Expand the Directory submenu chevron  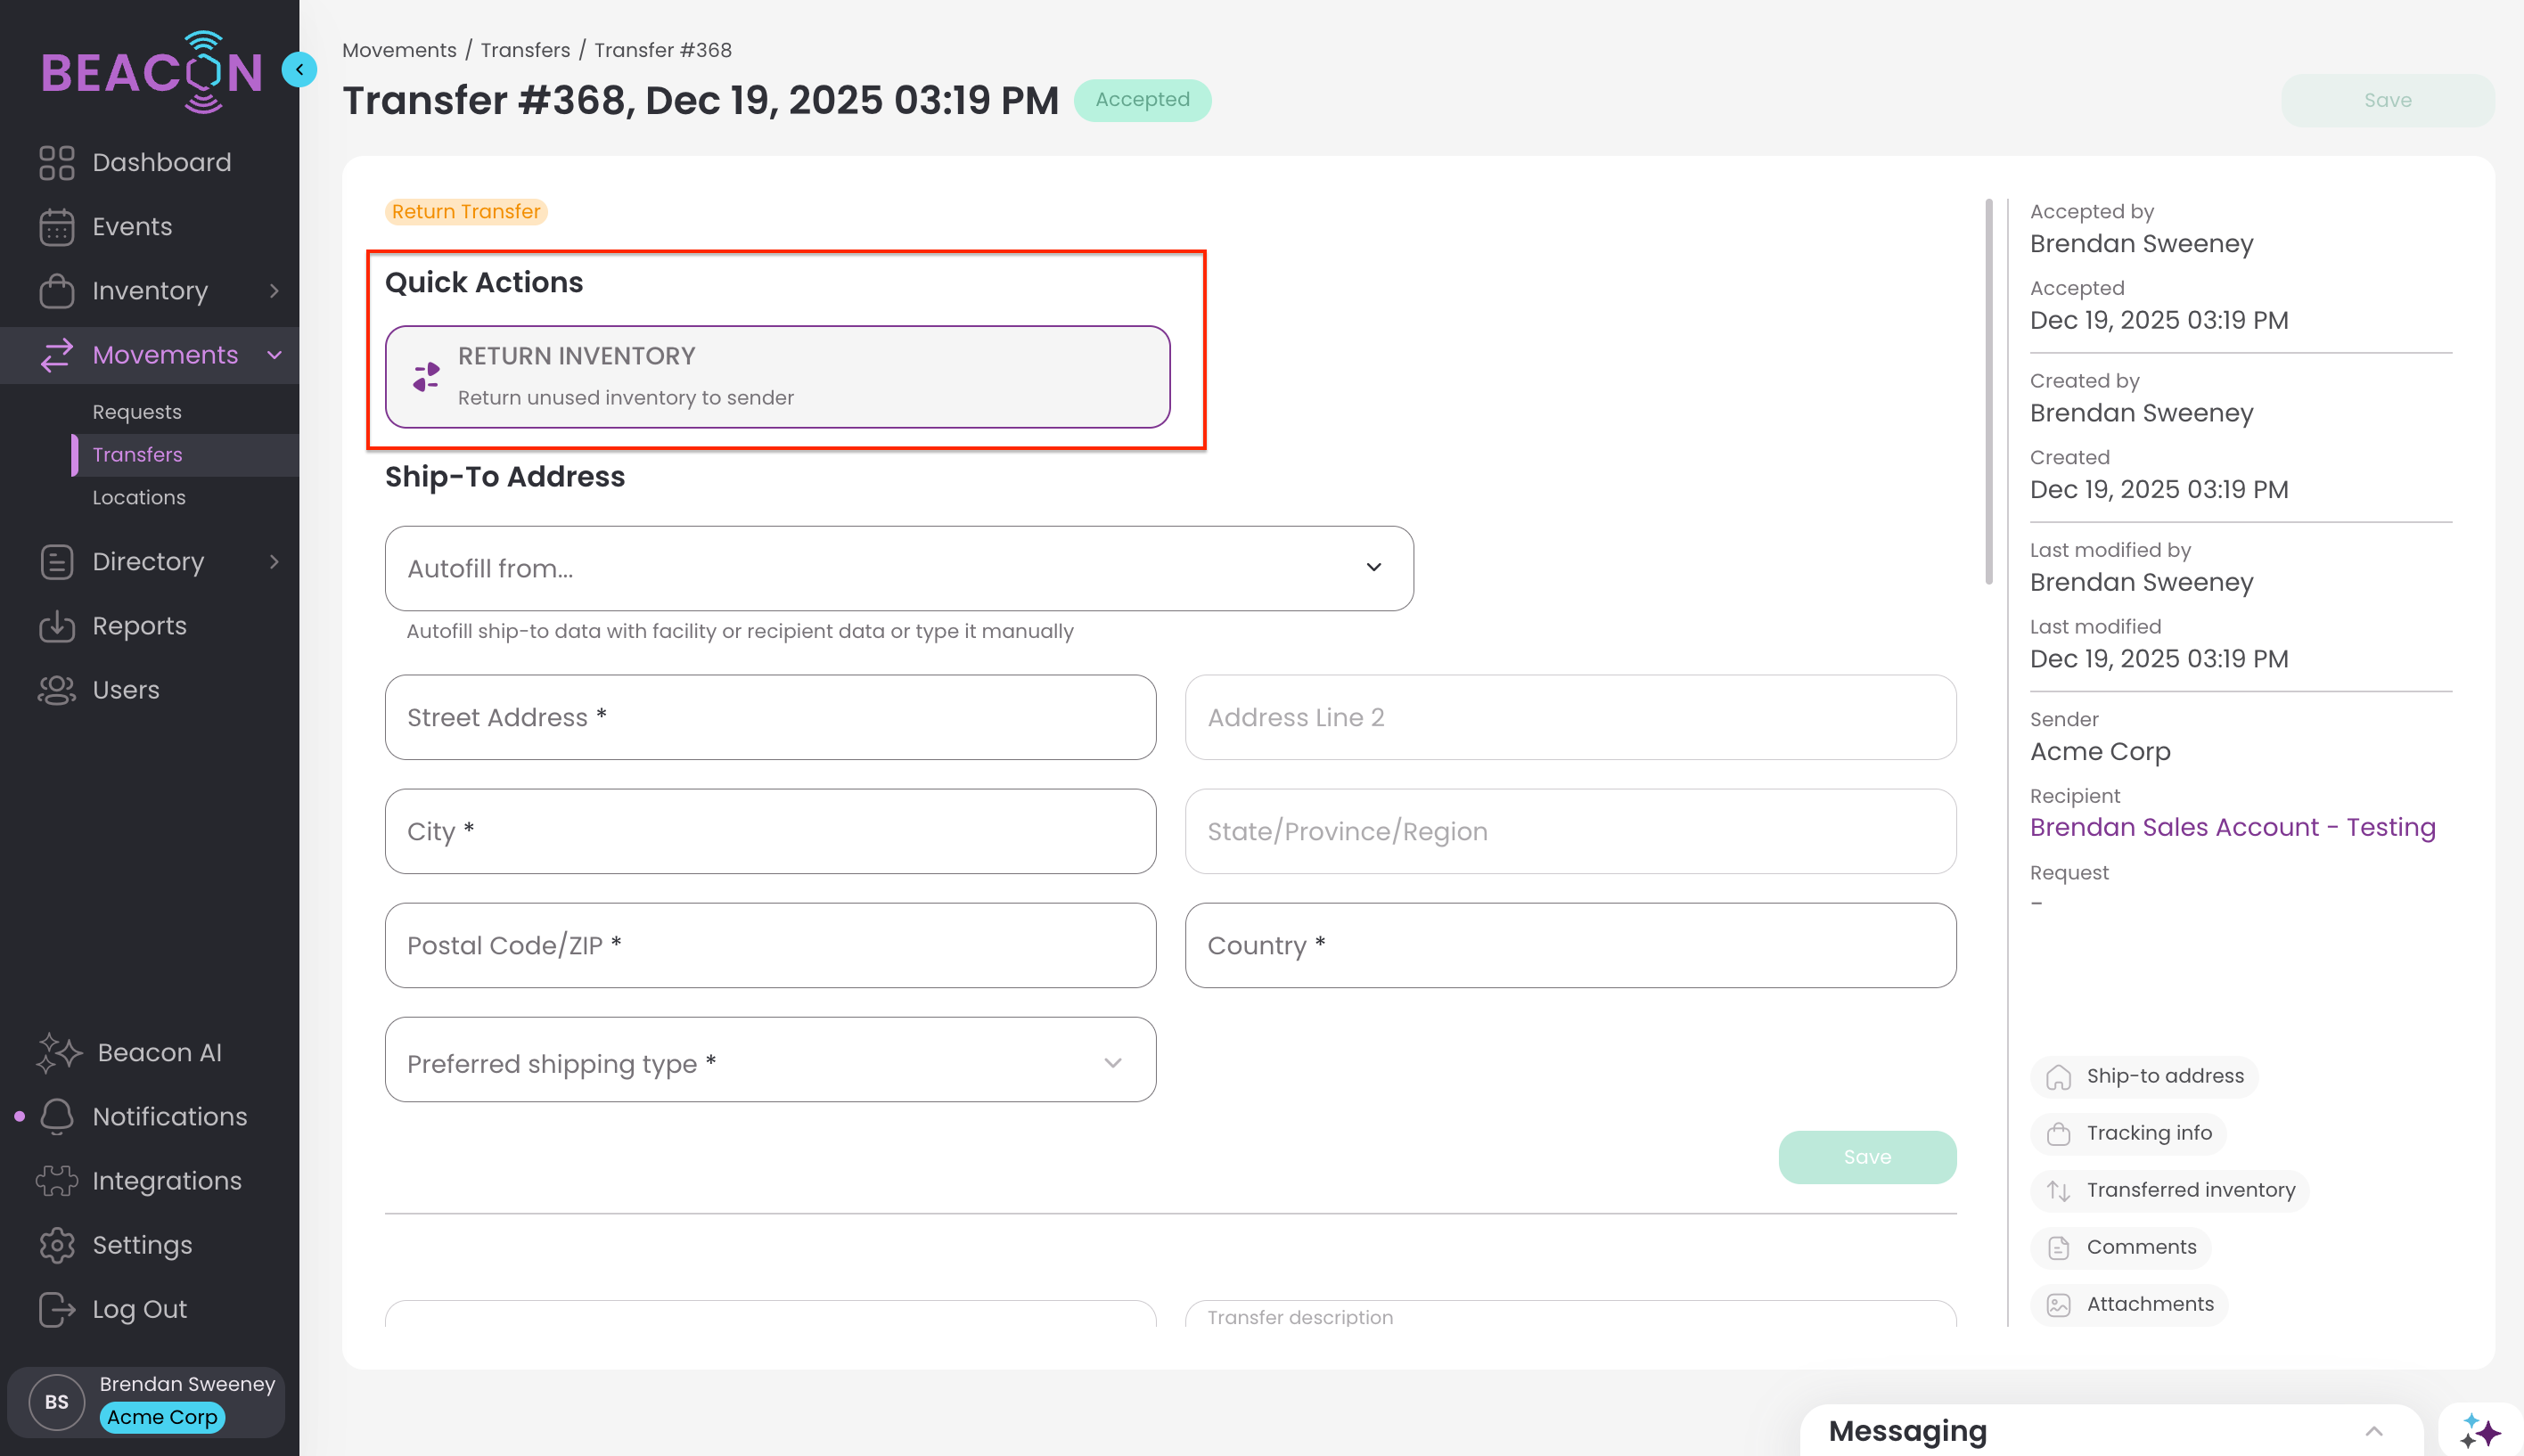coord(274,562)
